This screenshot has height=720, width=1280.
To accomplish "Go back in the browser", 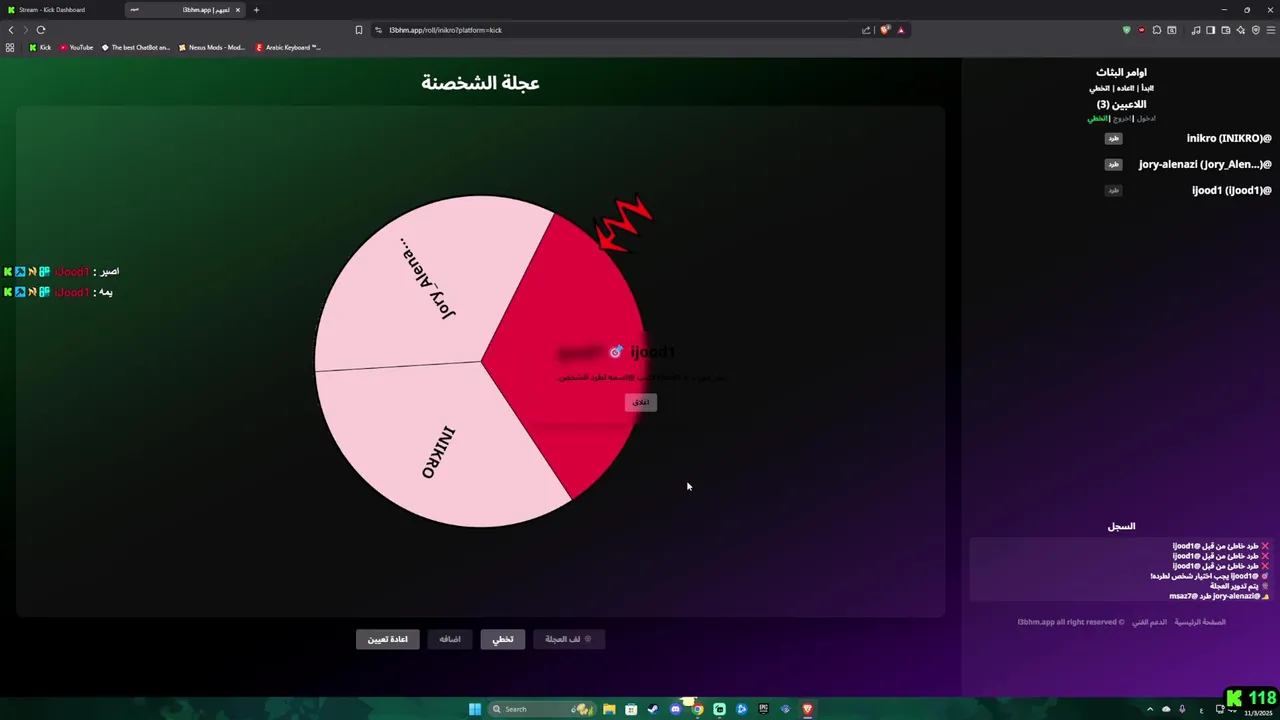I will (x=11, y=30).
